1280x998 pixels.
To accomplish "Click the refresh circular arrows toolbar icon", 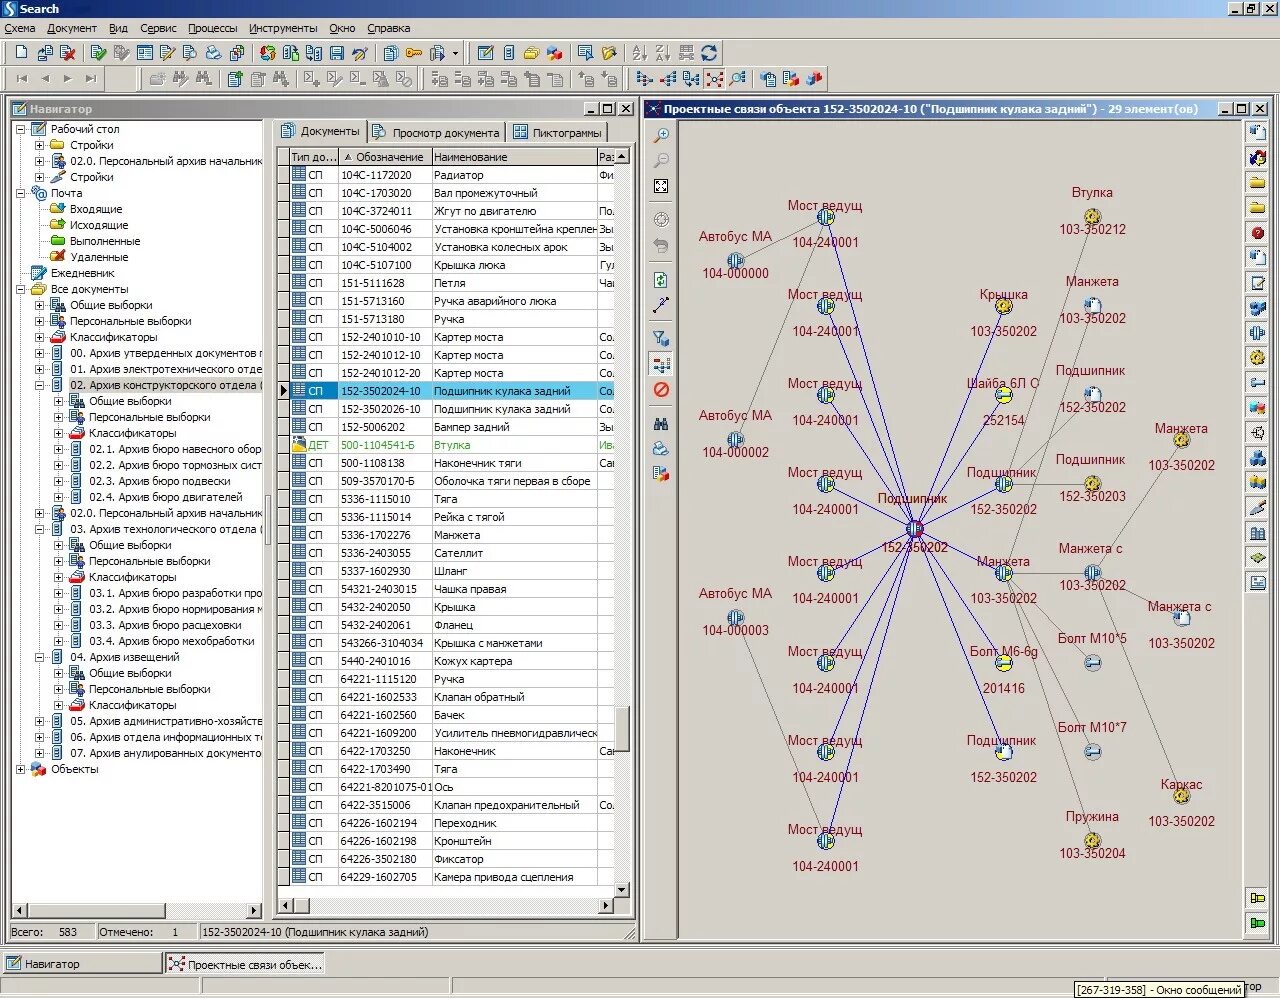I will click(709, 52).
